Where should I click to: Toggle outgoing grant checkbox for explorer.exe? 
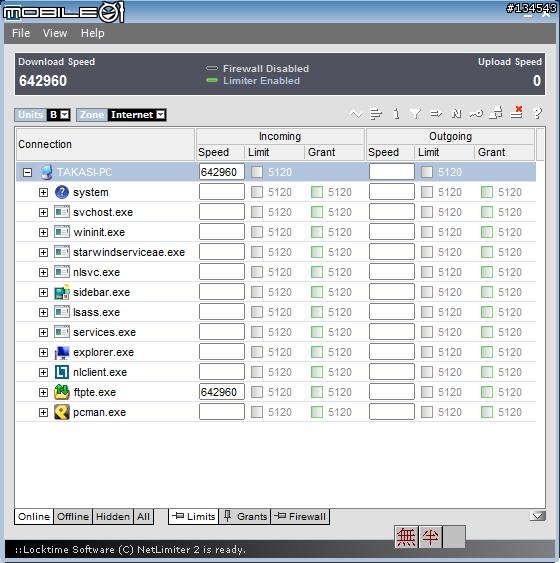coord(486,352)
